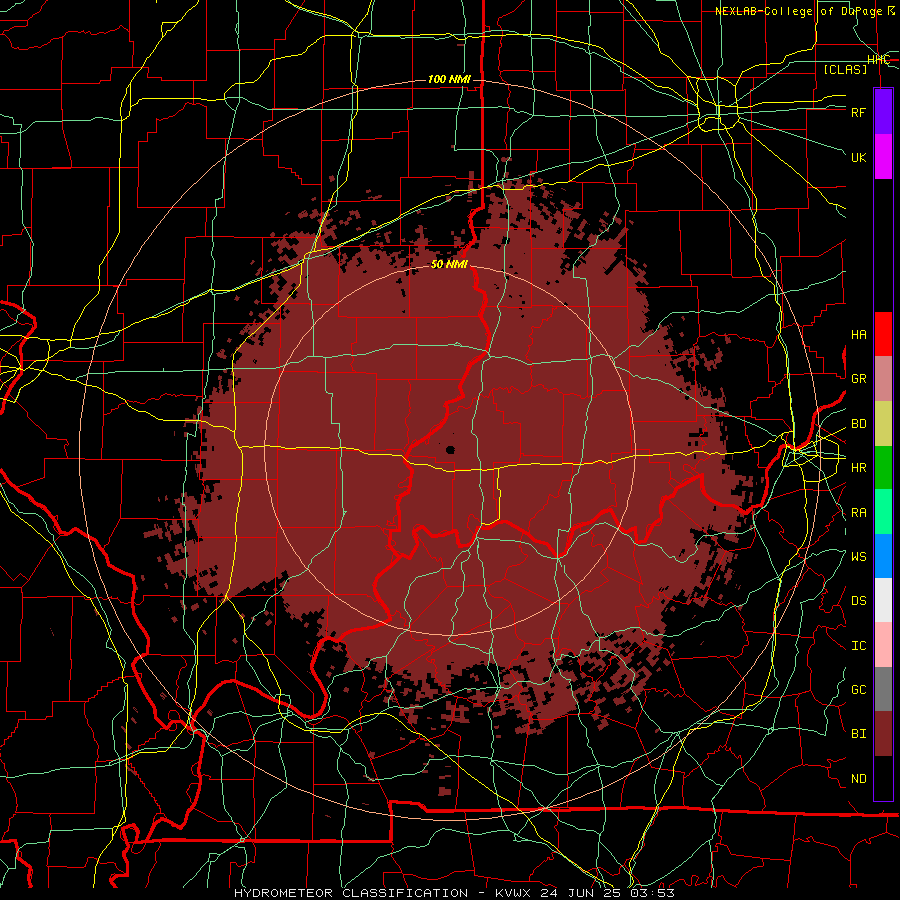Select the IC light-pink legend swatch

(883, 645)
